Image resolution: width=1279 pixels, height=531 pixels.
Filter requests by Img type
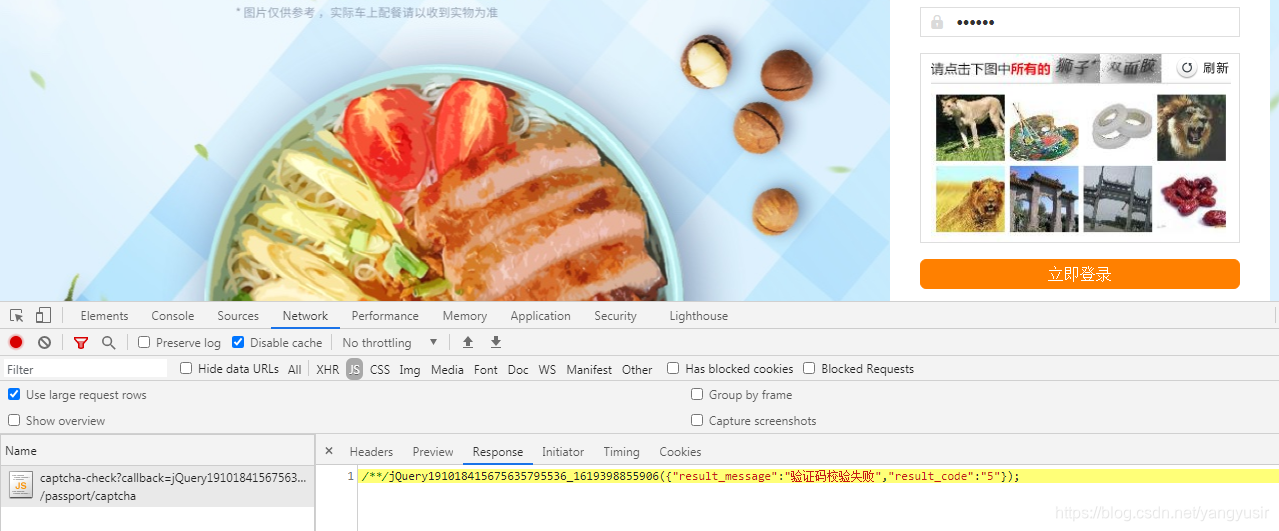pos(410,369)
